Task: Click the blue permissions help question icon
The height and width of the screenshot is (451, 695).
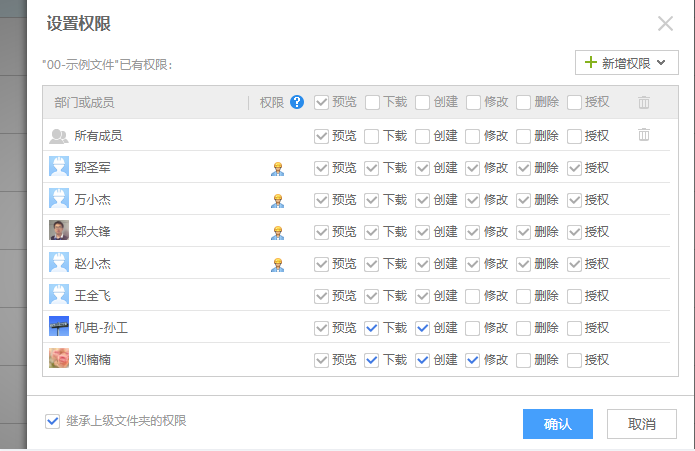Action: coord(297,102)
